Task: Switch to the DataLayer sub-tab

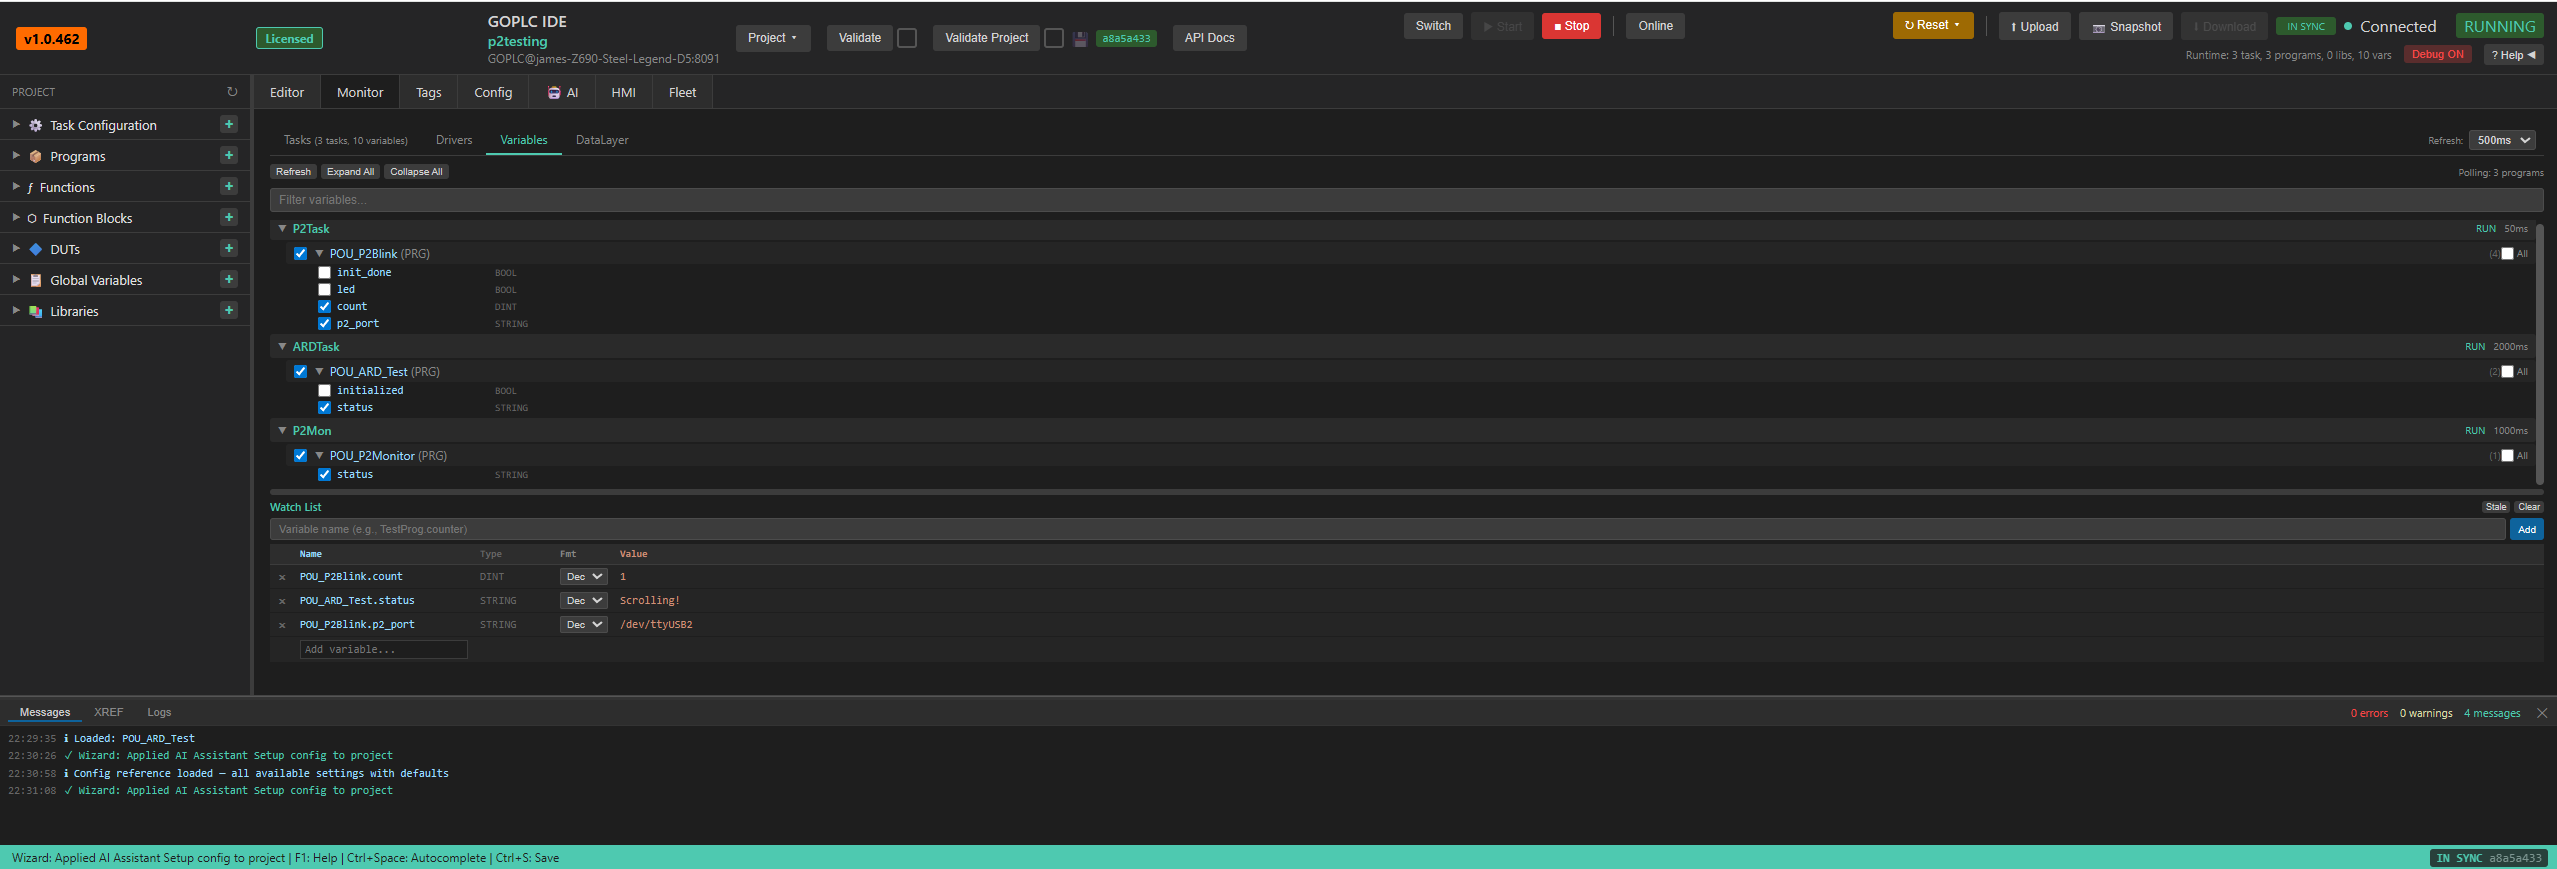Action: 602,140
